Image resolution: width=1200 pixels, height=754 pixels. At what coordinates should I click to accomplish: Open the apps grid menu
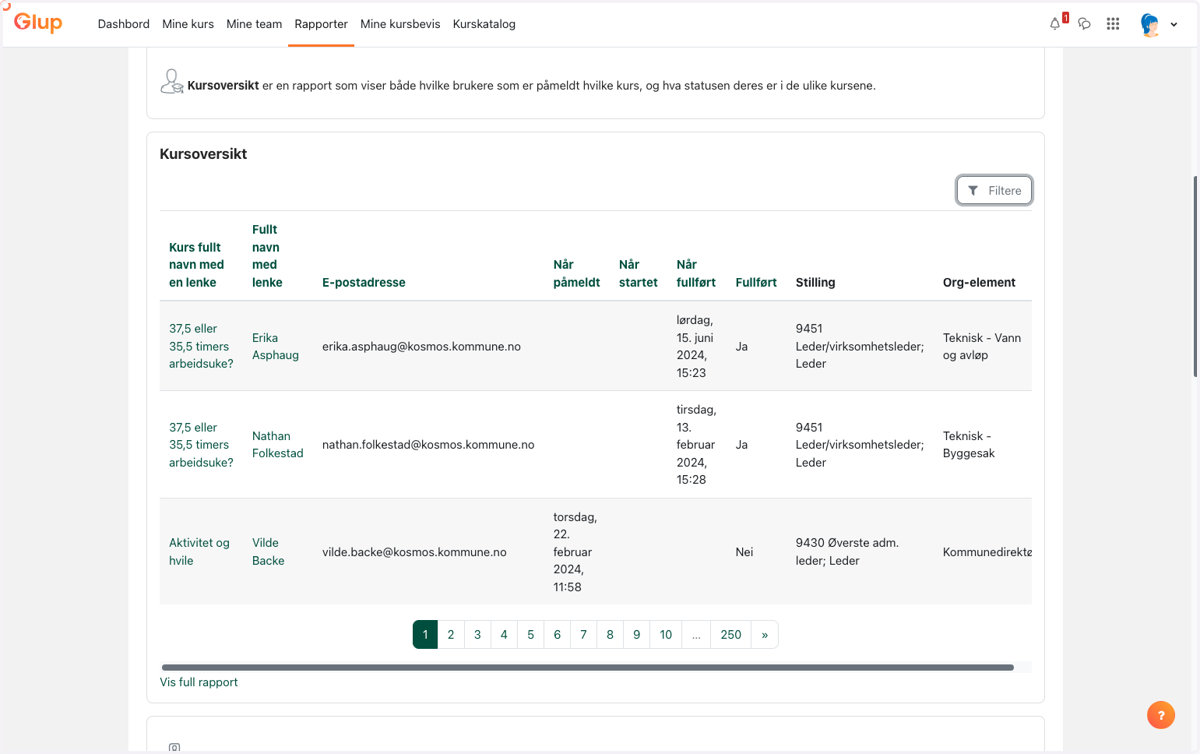(x=1113, y=23)
